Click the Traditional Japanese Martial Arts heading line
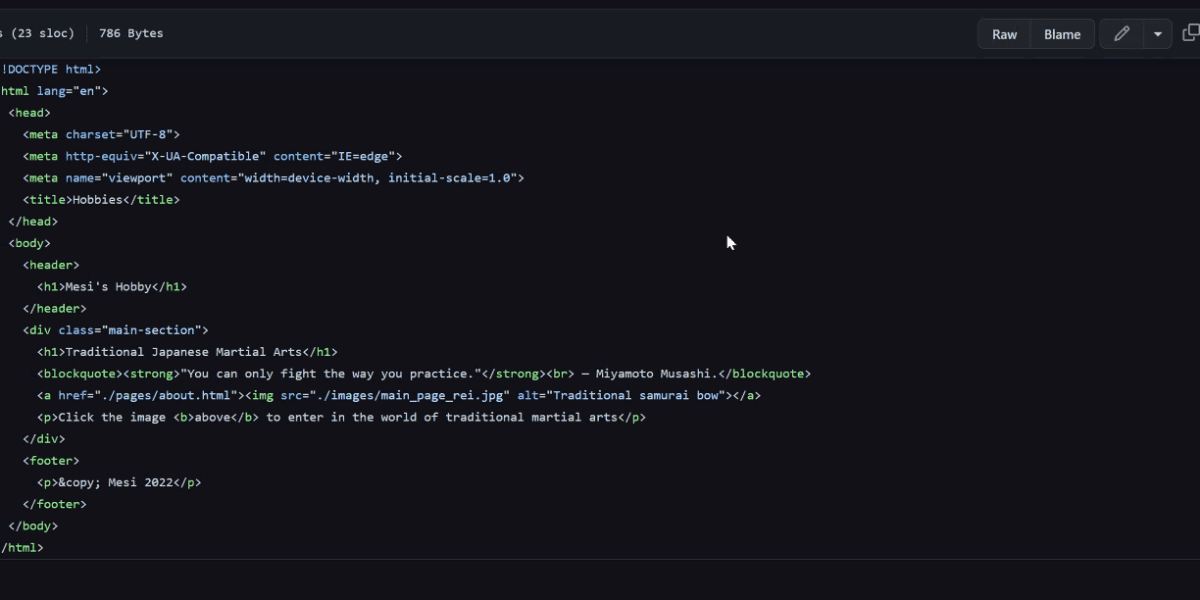 [188, 352]
